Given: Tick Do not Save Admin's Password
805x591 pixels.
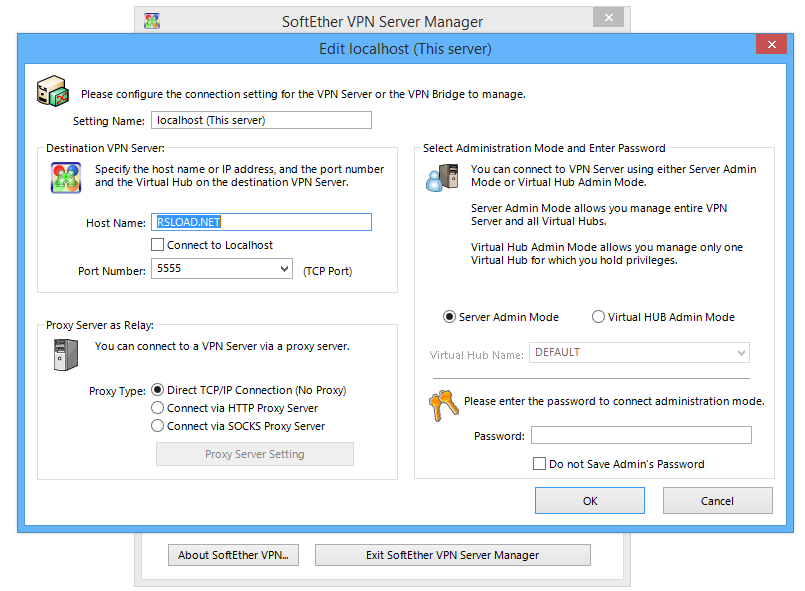Looking at the screenshot, I should [x=539, y=464].
